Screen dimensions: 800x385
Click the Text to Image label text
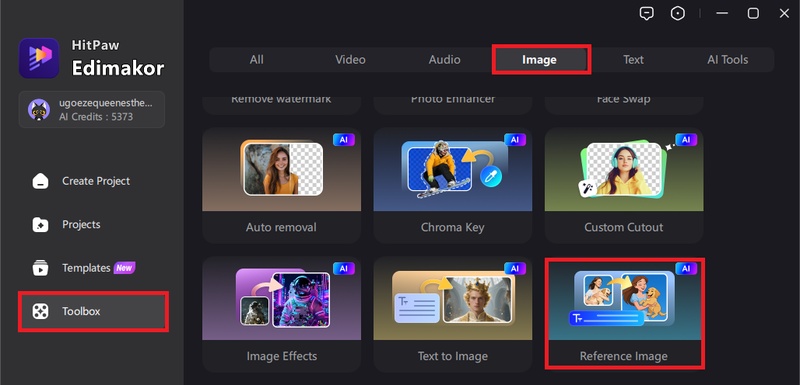pos(453,356)
